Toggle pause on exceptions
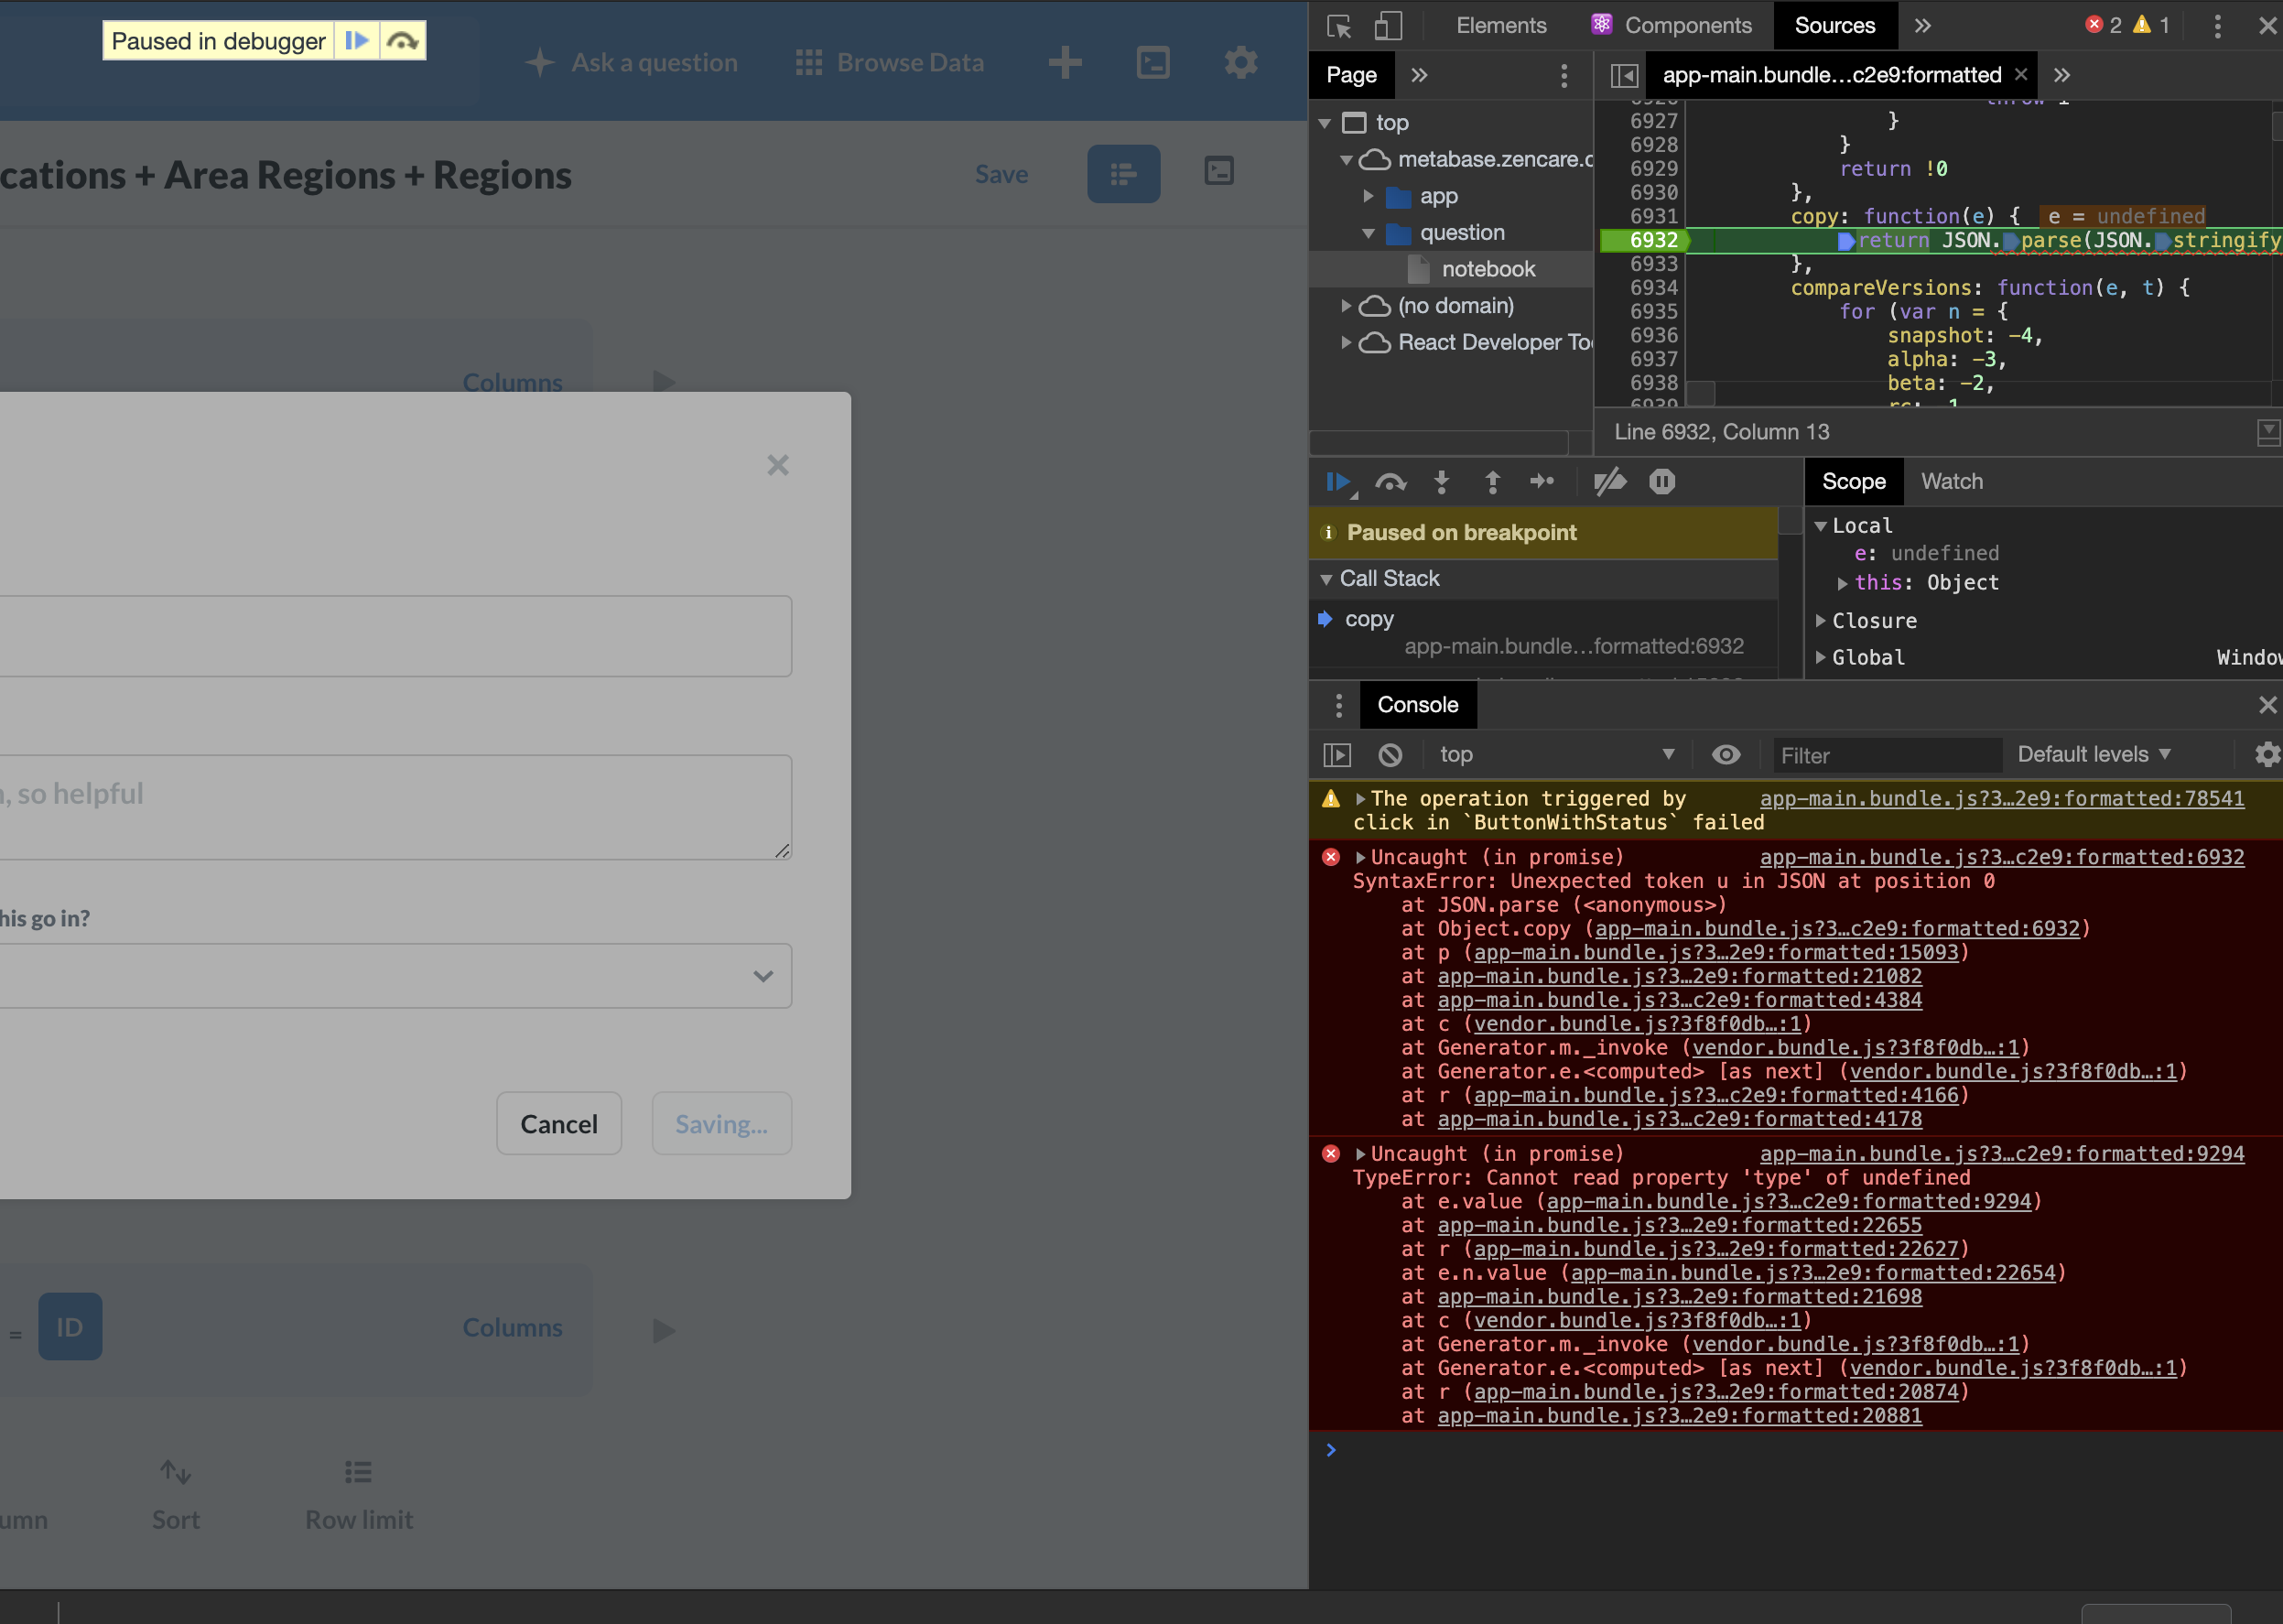 1662,481
